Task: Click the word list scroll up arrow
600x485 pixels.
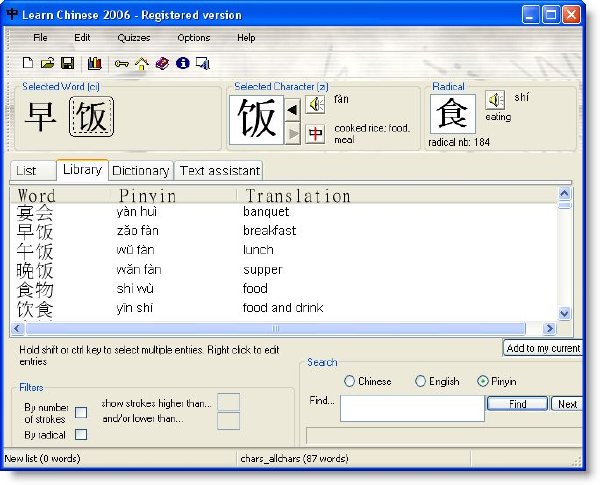Action: tap(564, 193)
